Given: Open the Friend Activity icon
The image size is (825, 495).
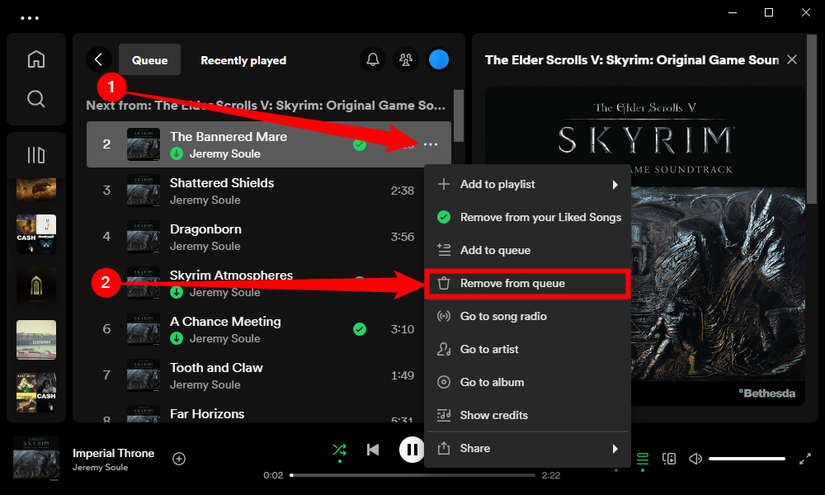Looking at the screenshot, I should click(x=406, y=60).
